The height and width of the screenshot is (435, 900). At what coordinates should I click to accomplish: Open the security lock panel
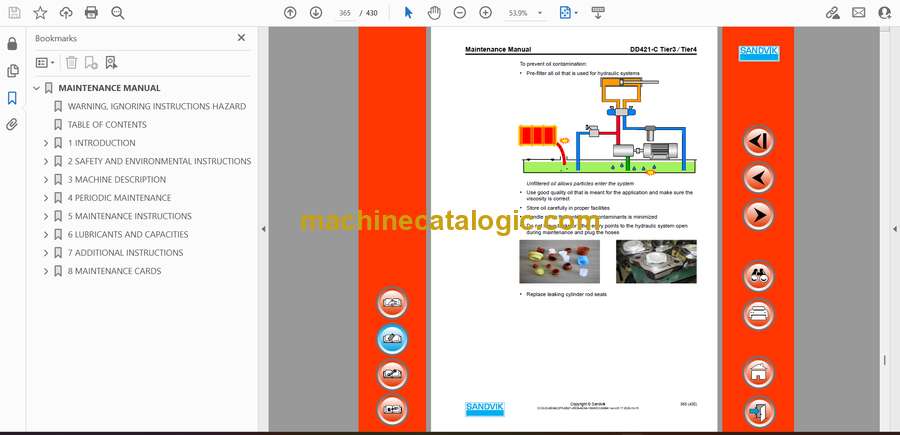pos(12,44)
